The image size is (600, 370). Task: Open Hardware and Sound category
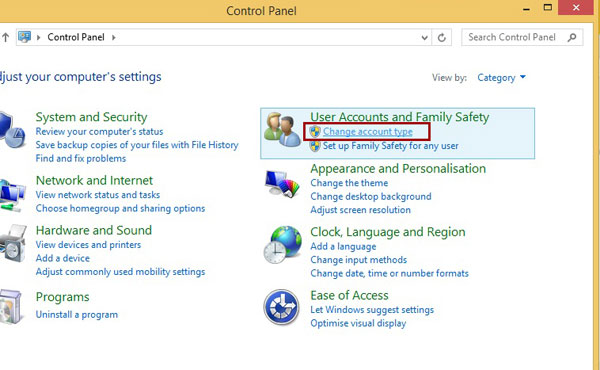click(x=94, y=230)
